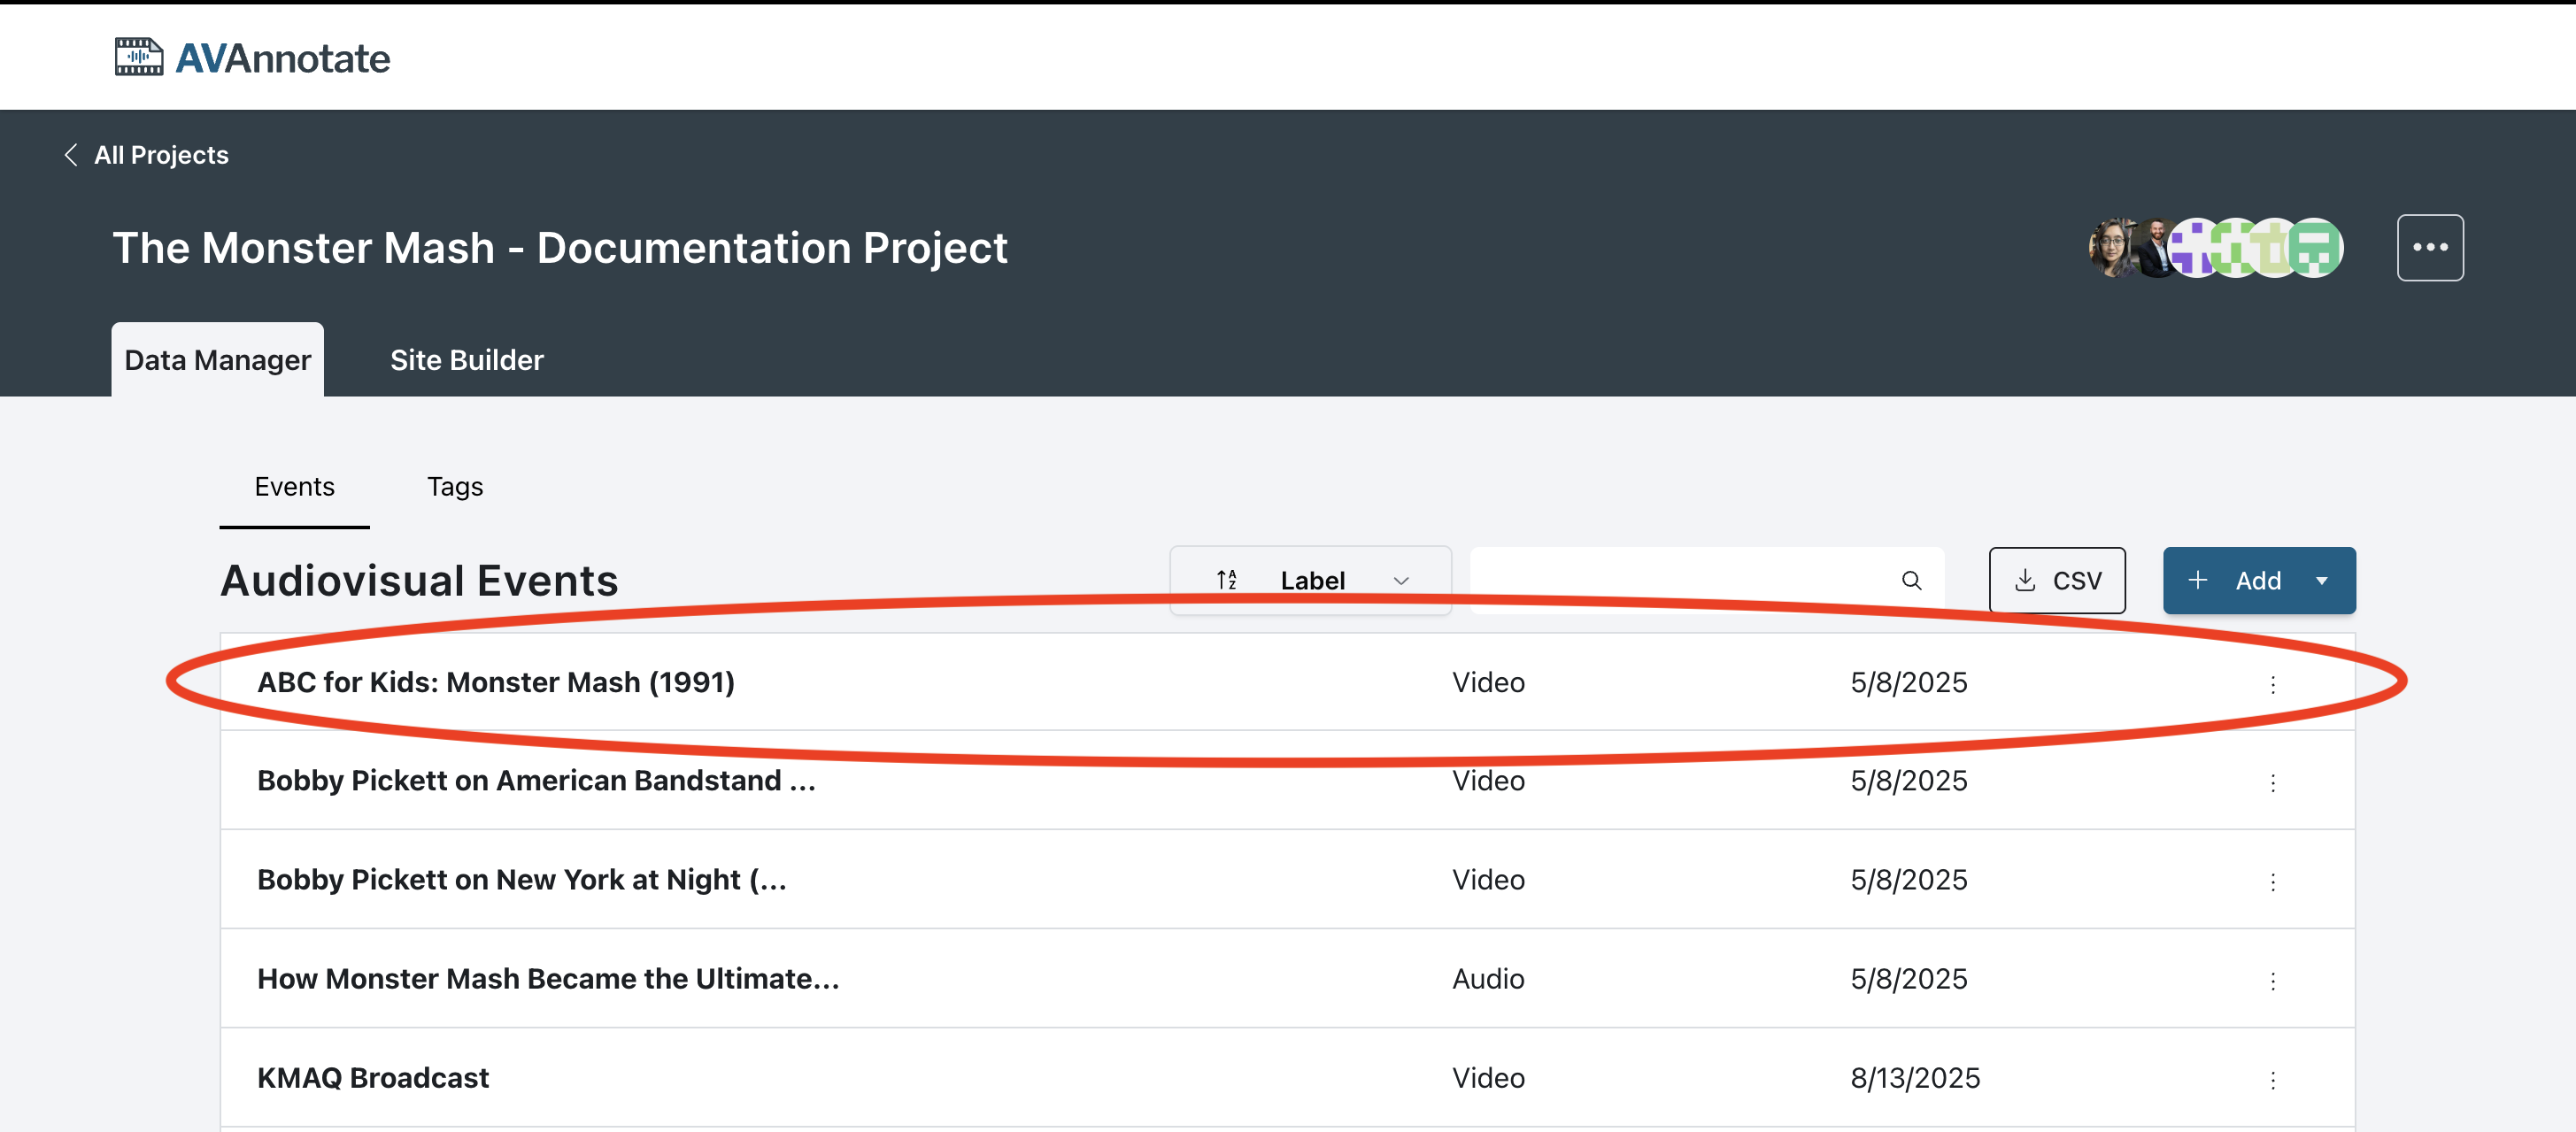2576x1132 pixels.
Task: Open the KMAQ Broadcast event
Action: click(373, 1077)
